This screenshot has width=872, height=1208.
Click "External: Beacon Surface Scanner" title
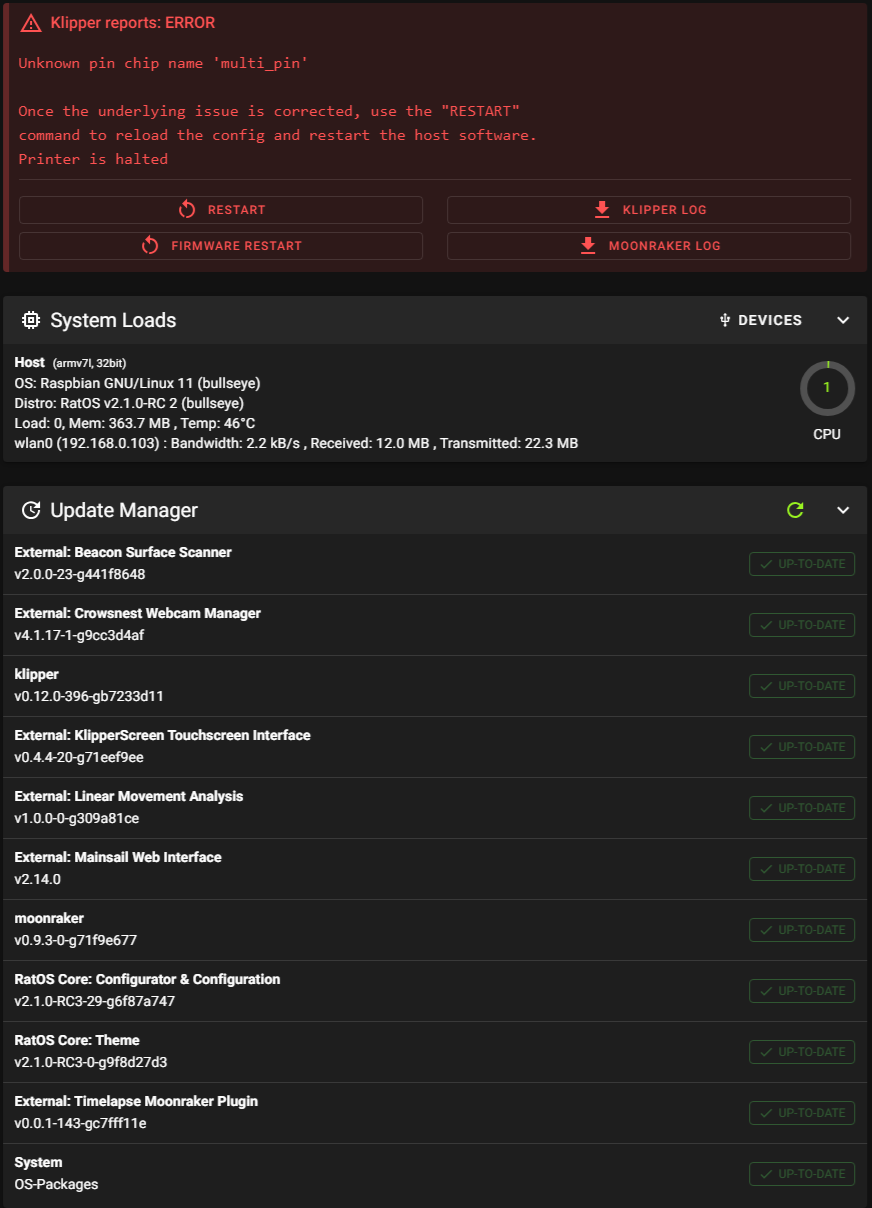[123, 552]
